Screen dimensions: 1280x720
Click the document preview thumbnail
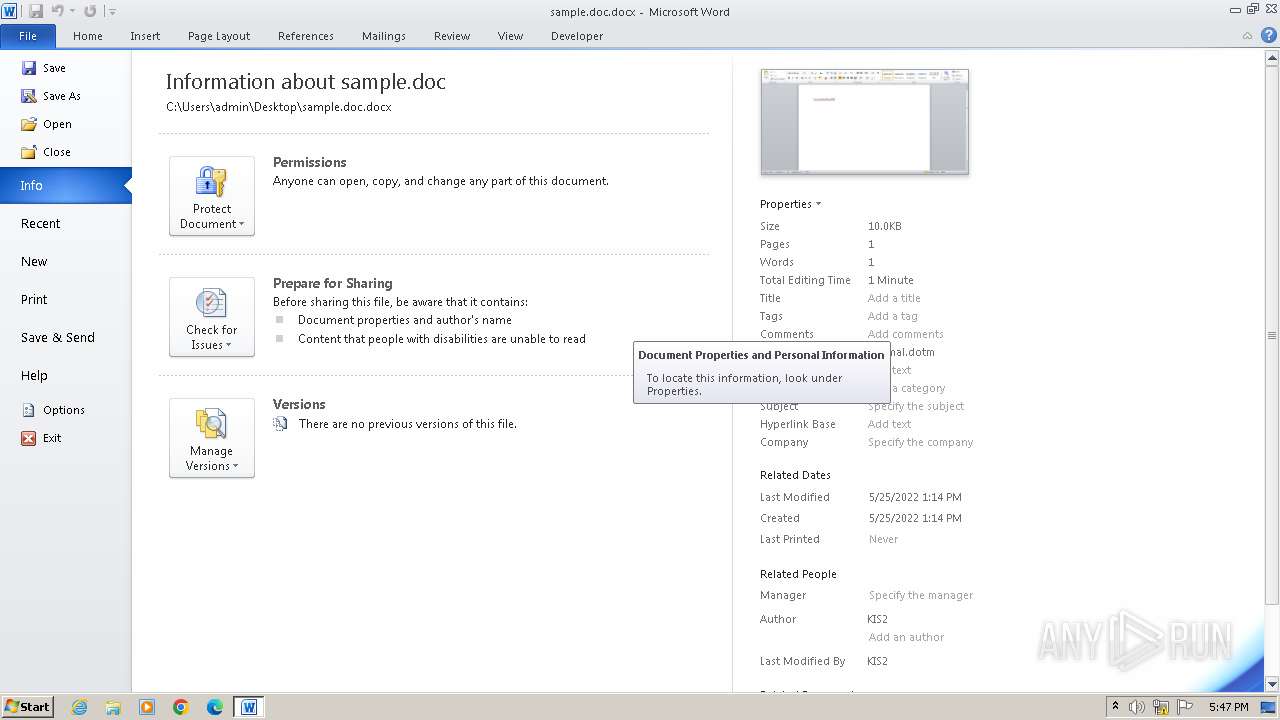(x=864, y=121)
